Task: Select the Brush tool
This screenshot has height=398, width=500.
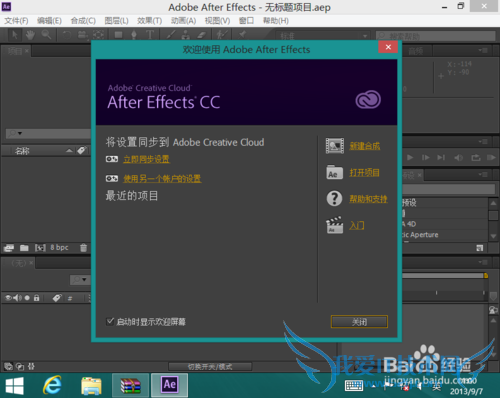Action: (171, 35)
